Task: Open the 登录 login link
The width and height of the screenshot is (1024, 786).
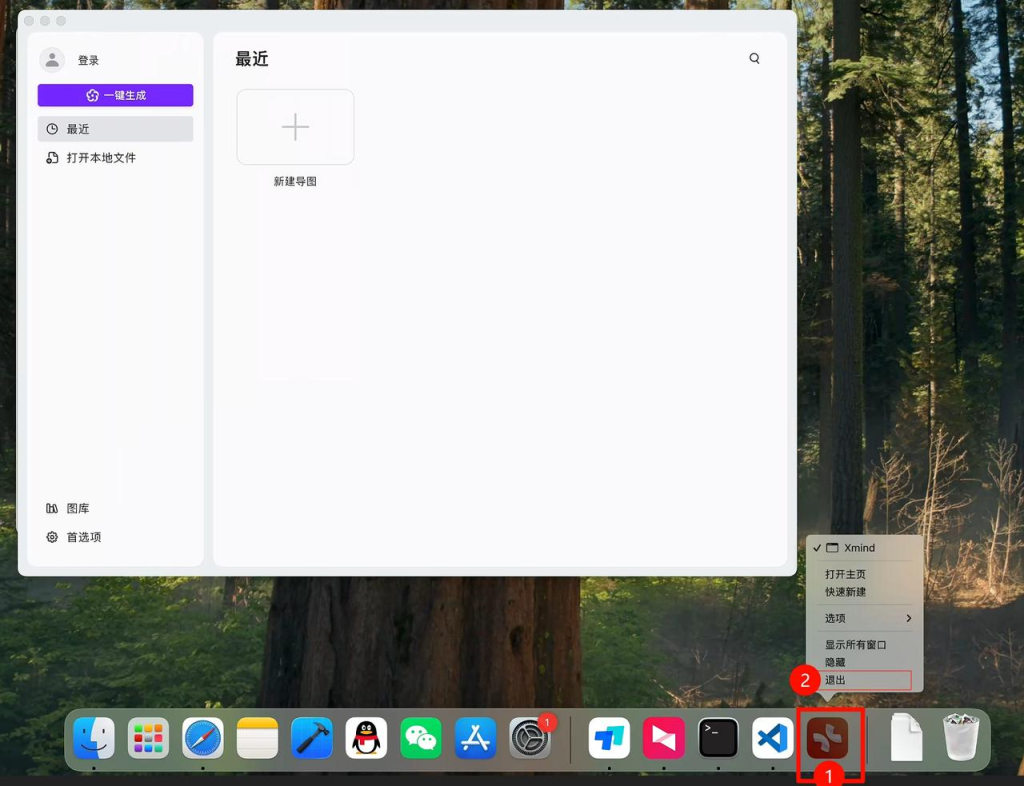Action: (x=88, y=61)
